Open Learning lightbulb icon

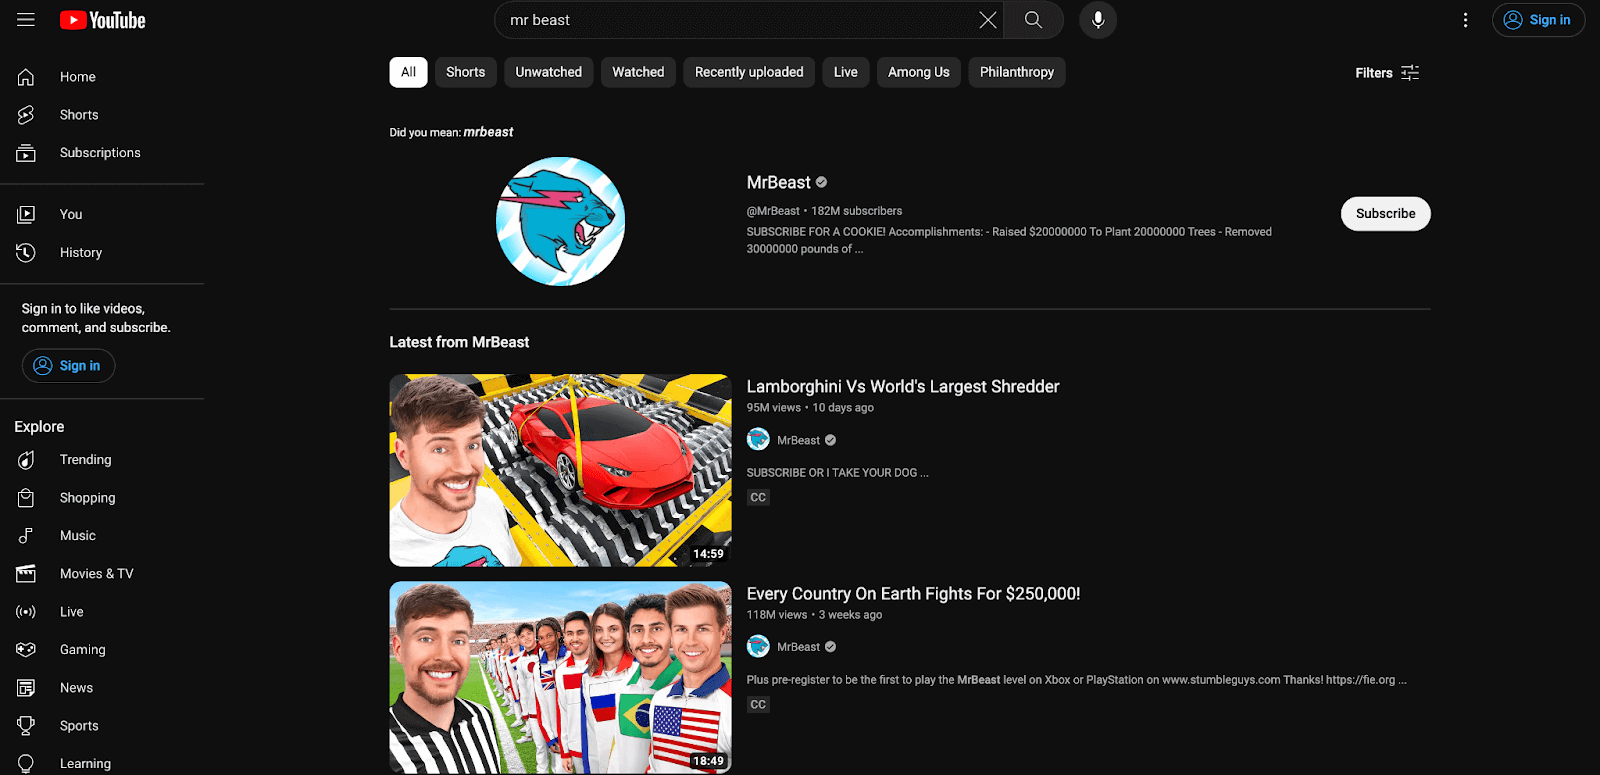click(26, 764)
